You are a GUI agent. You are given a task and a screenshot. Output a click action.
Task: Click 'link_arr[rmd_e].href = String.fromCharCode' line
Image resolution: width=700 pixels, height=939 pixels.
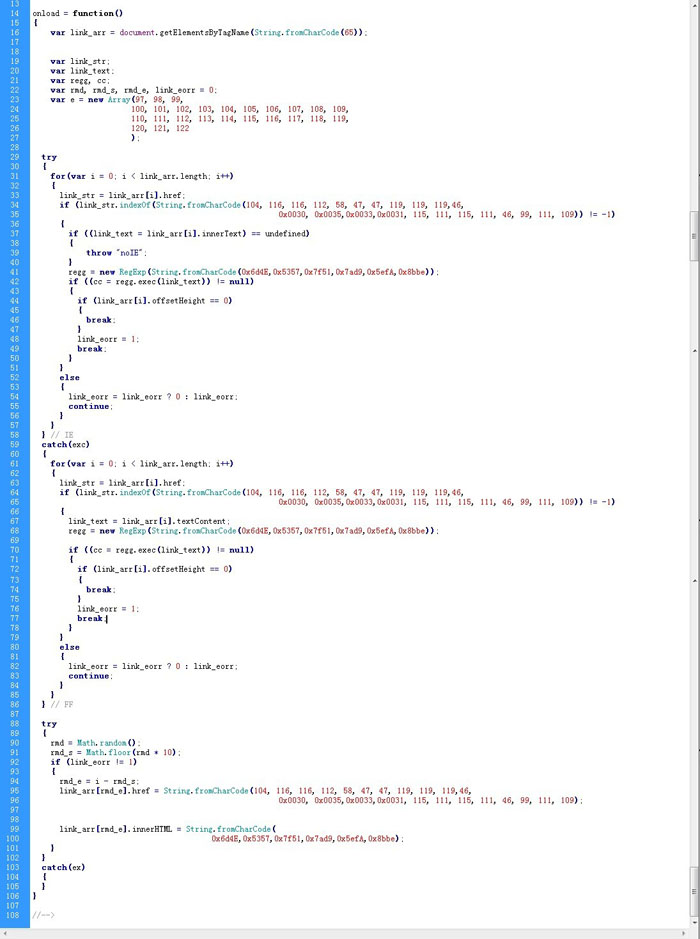[x=265, y=790]
